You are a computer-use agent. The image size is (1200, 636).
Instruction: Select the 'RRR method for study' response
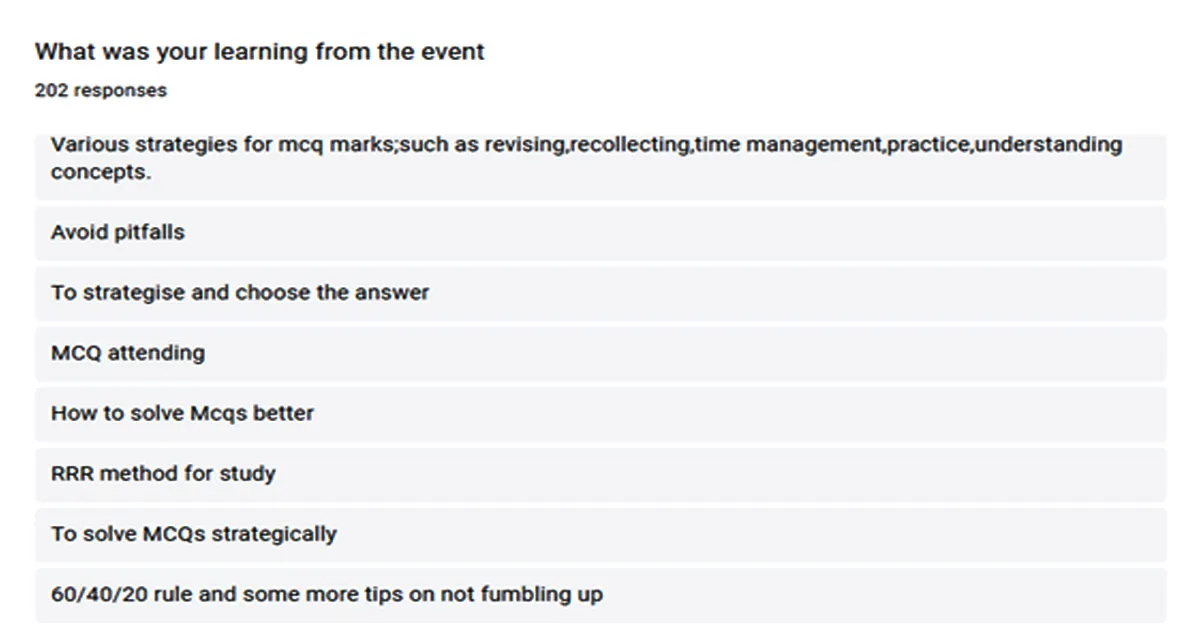click(x=600, y=474)
